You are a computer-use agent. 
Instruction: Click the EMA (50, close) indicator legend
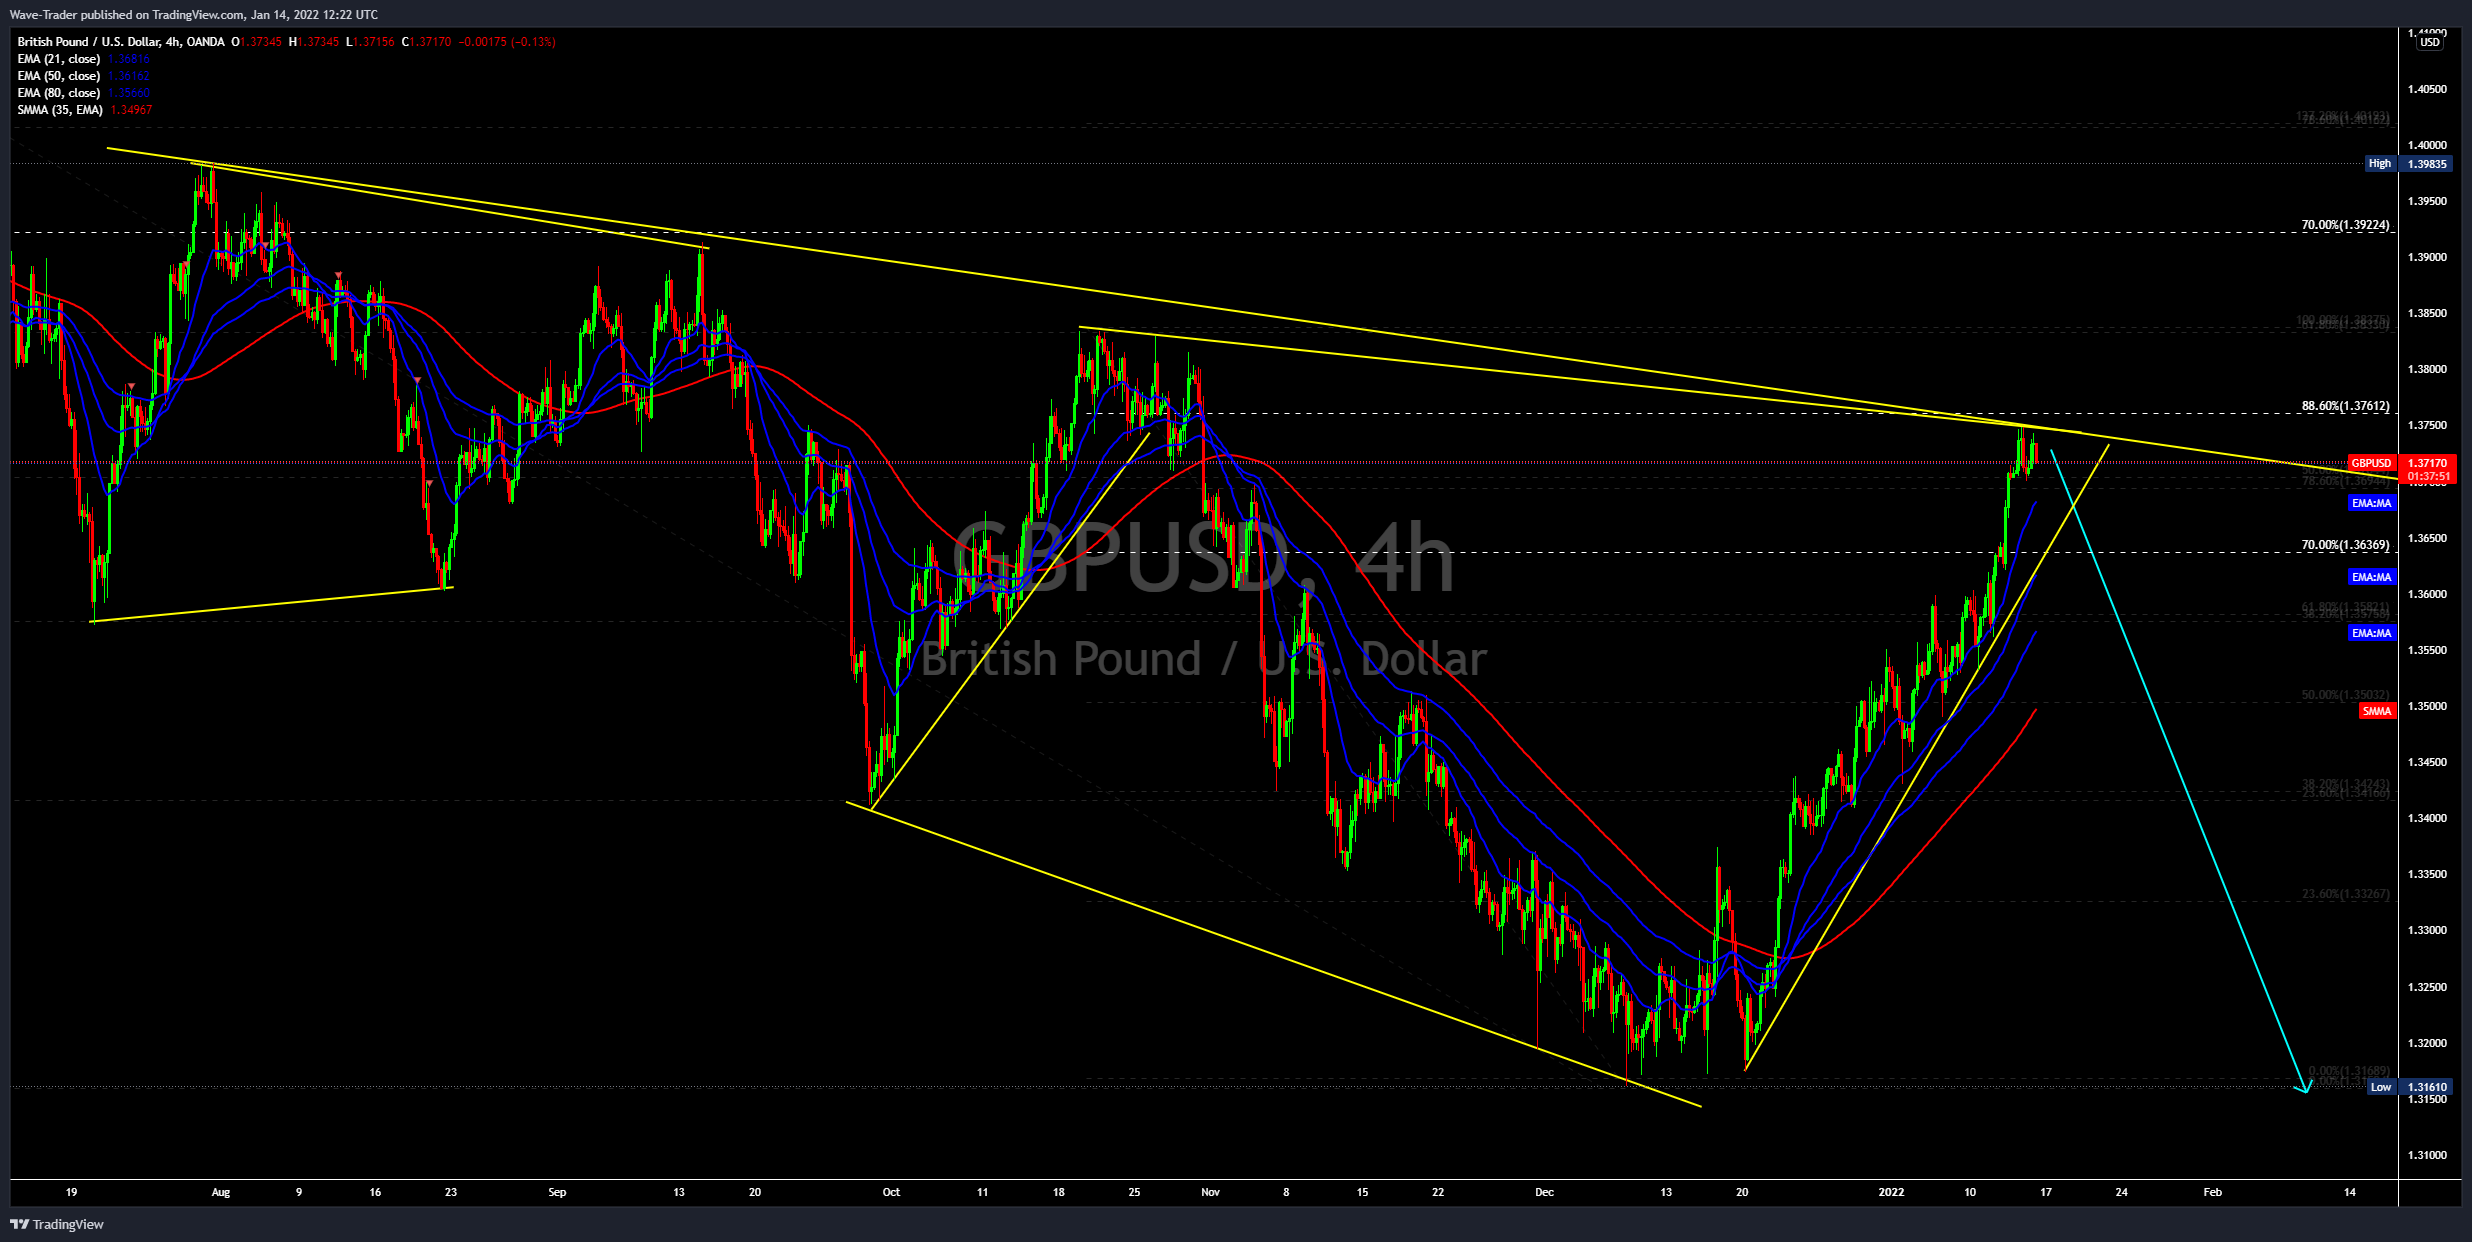pos(58,76)
